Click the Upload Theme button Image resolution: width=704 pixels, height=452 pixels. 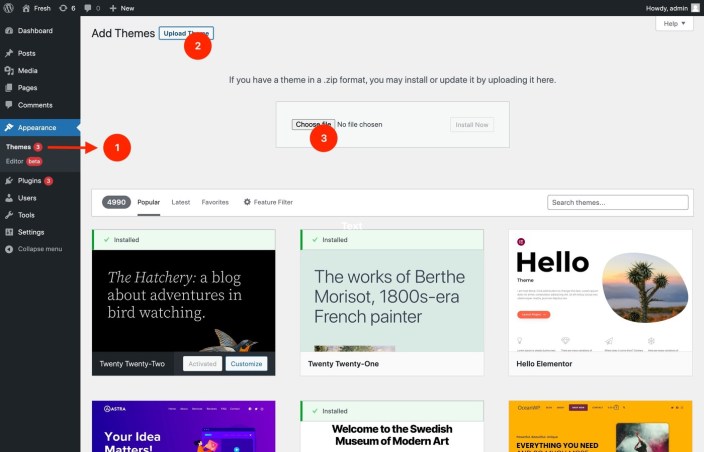186,33
